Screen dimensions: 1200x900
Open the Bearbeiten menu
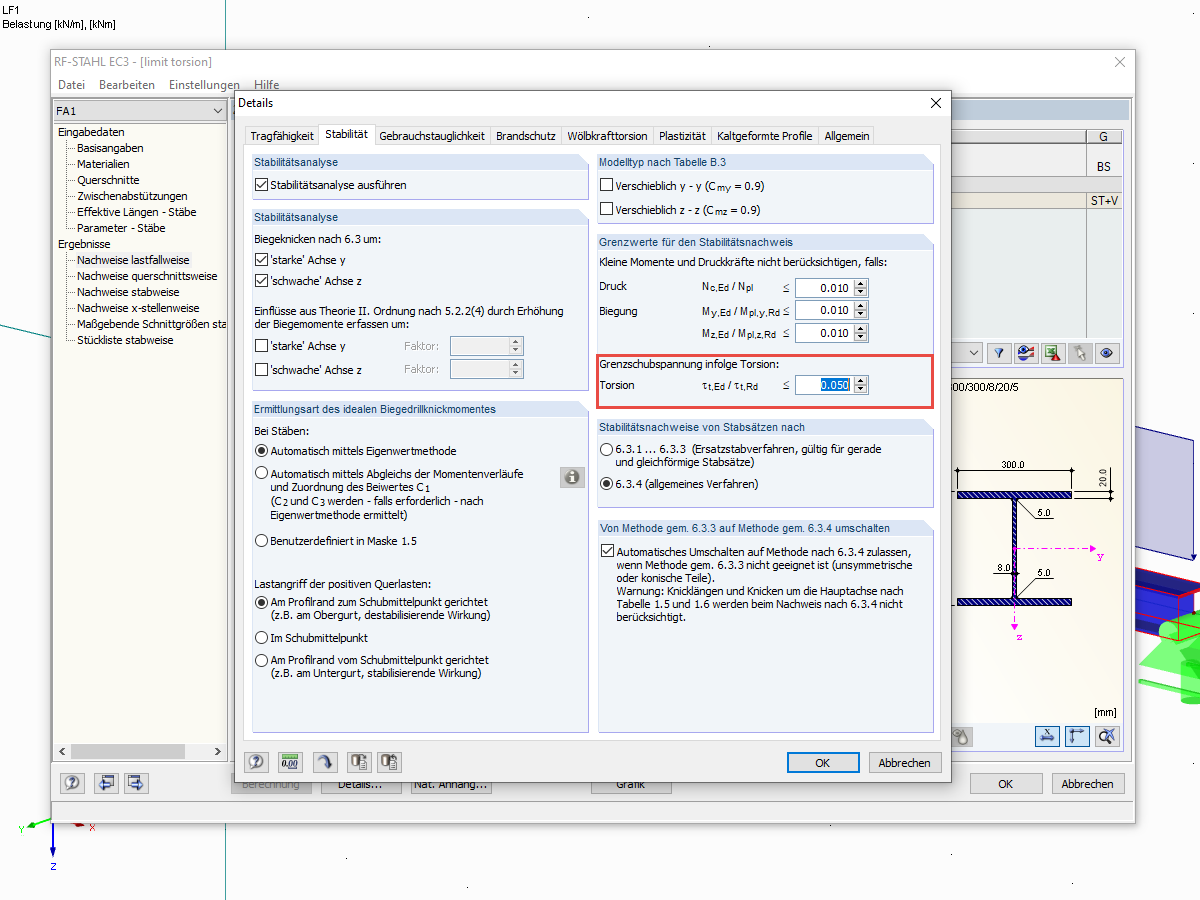click(127, 85)
